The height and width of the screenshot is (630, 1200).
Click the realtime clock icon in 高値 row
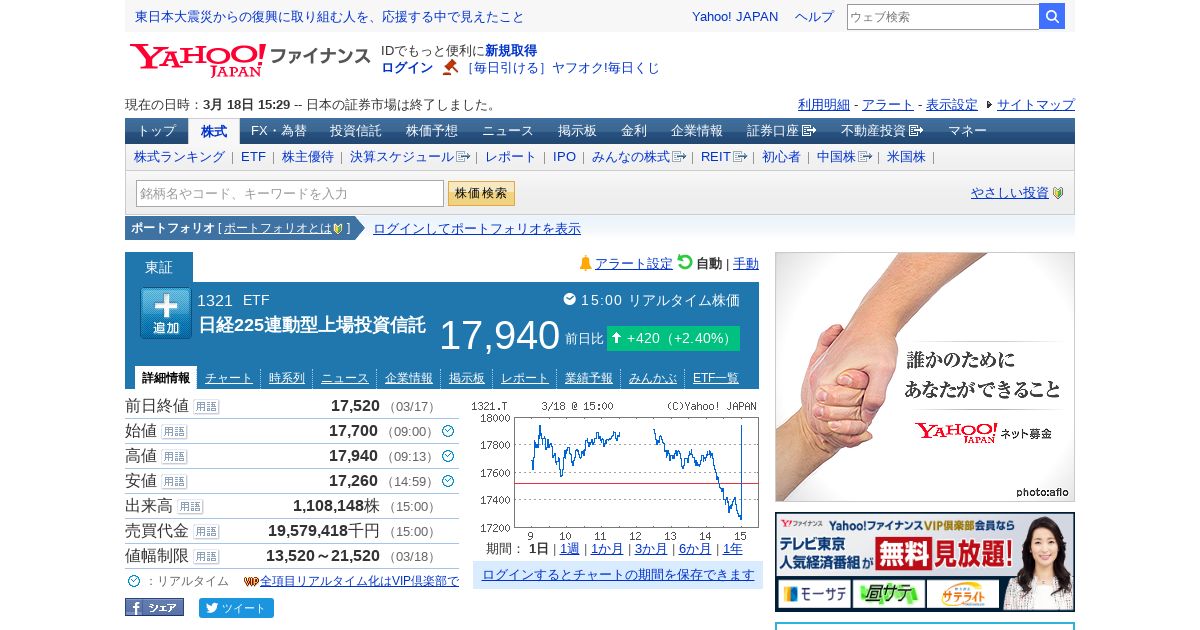point(448,456)
